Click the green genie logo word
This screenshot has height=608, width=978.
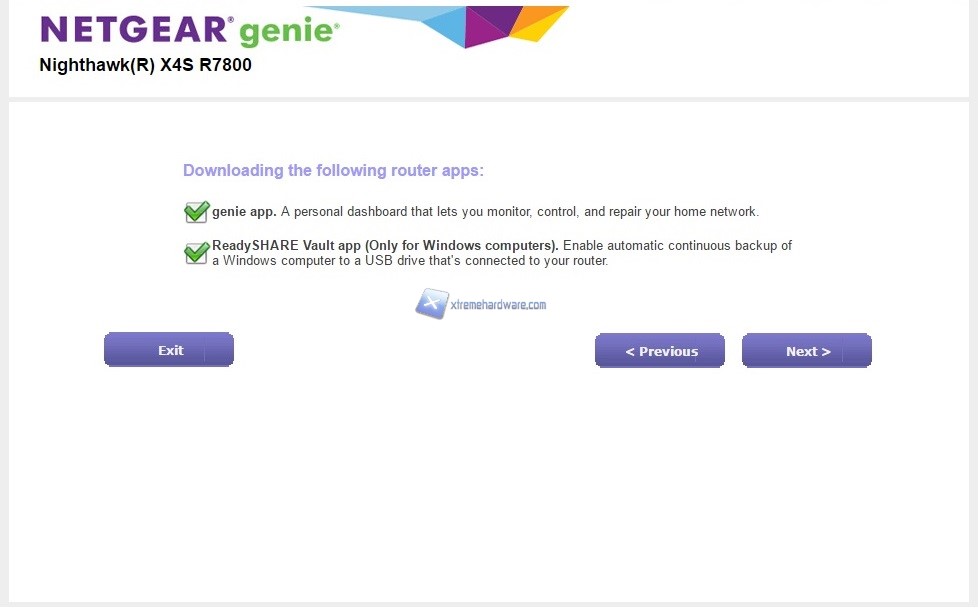pyautogui.click(x=287, y=32)
